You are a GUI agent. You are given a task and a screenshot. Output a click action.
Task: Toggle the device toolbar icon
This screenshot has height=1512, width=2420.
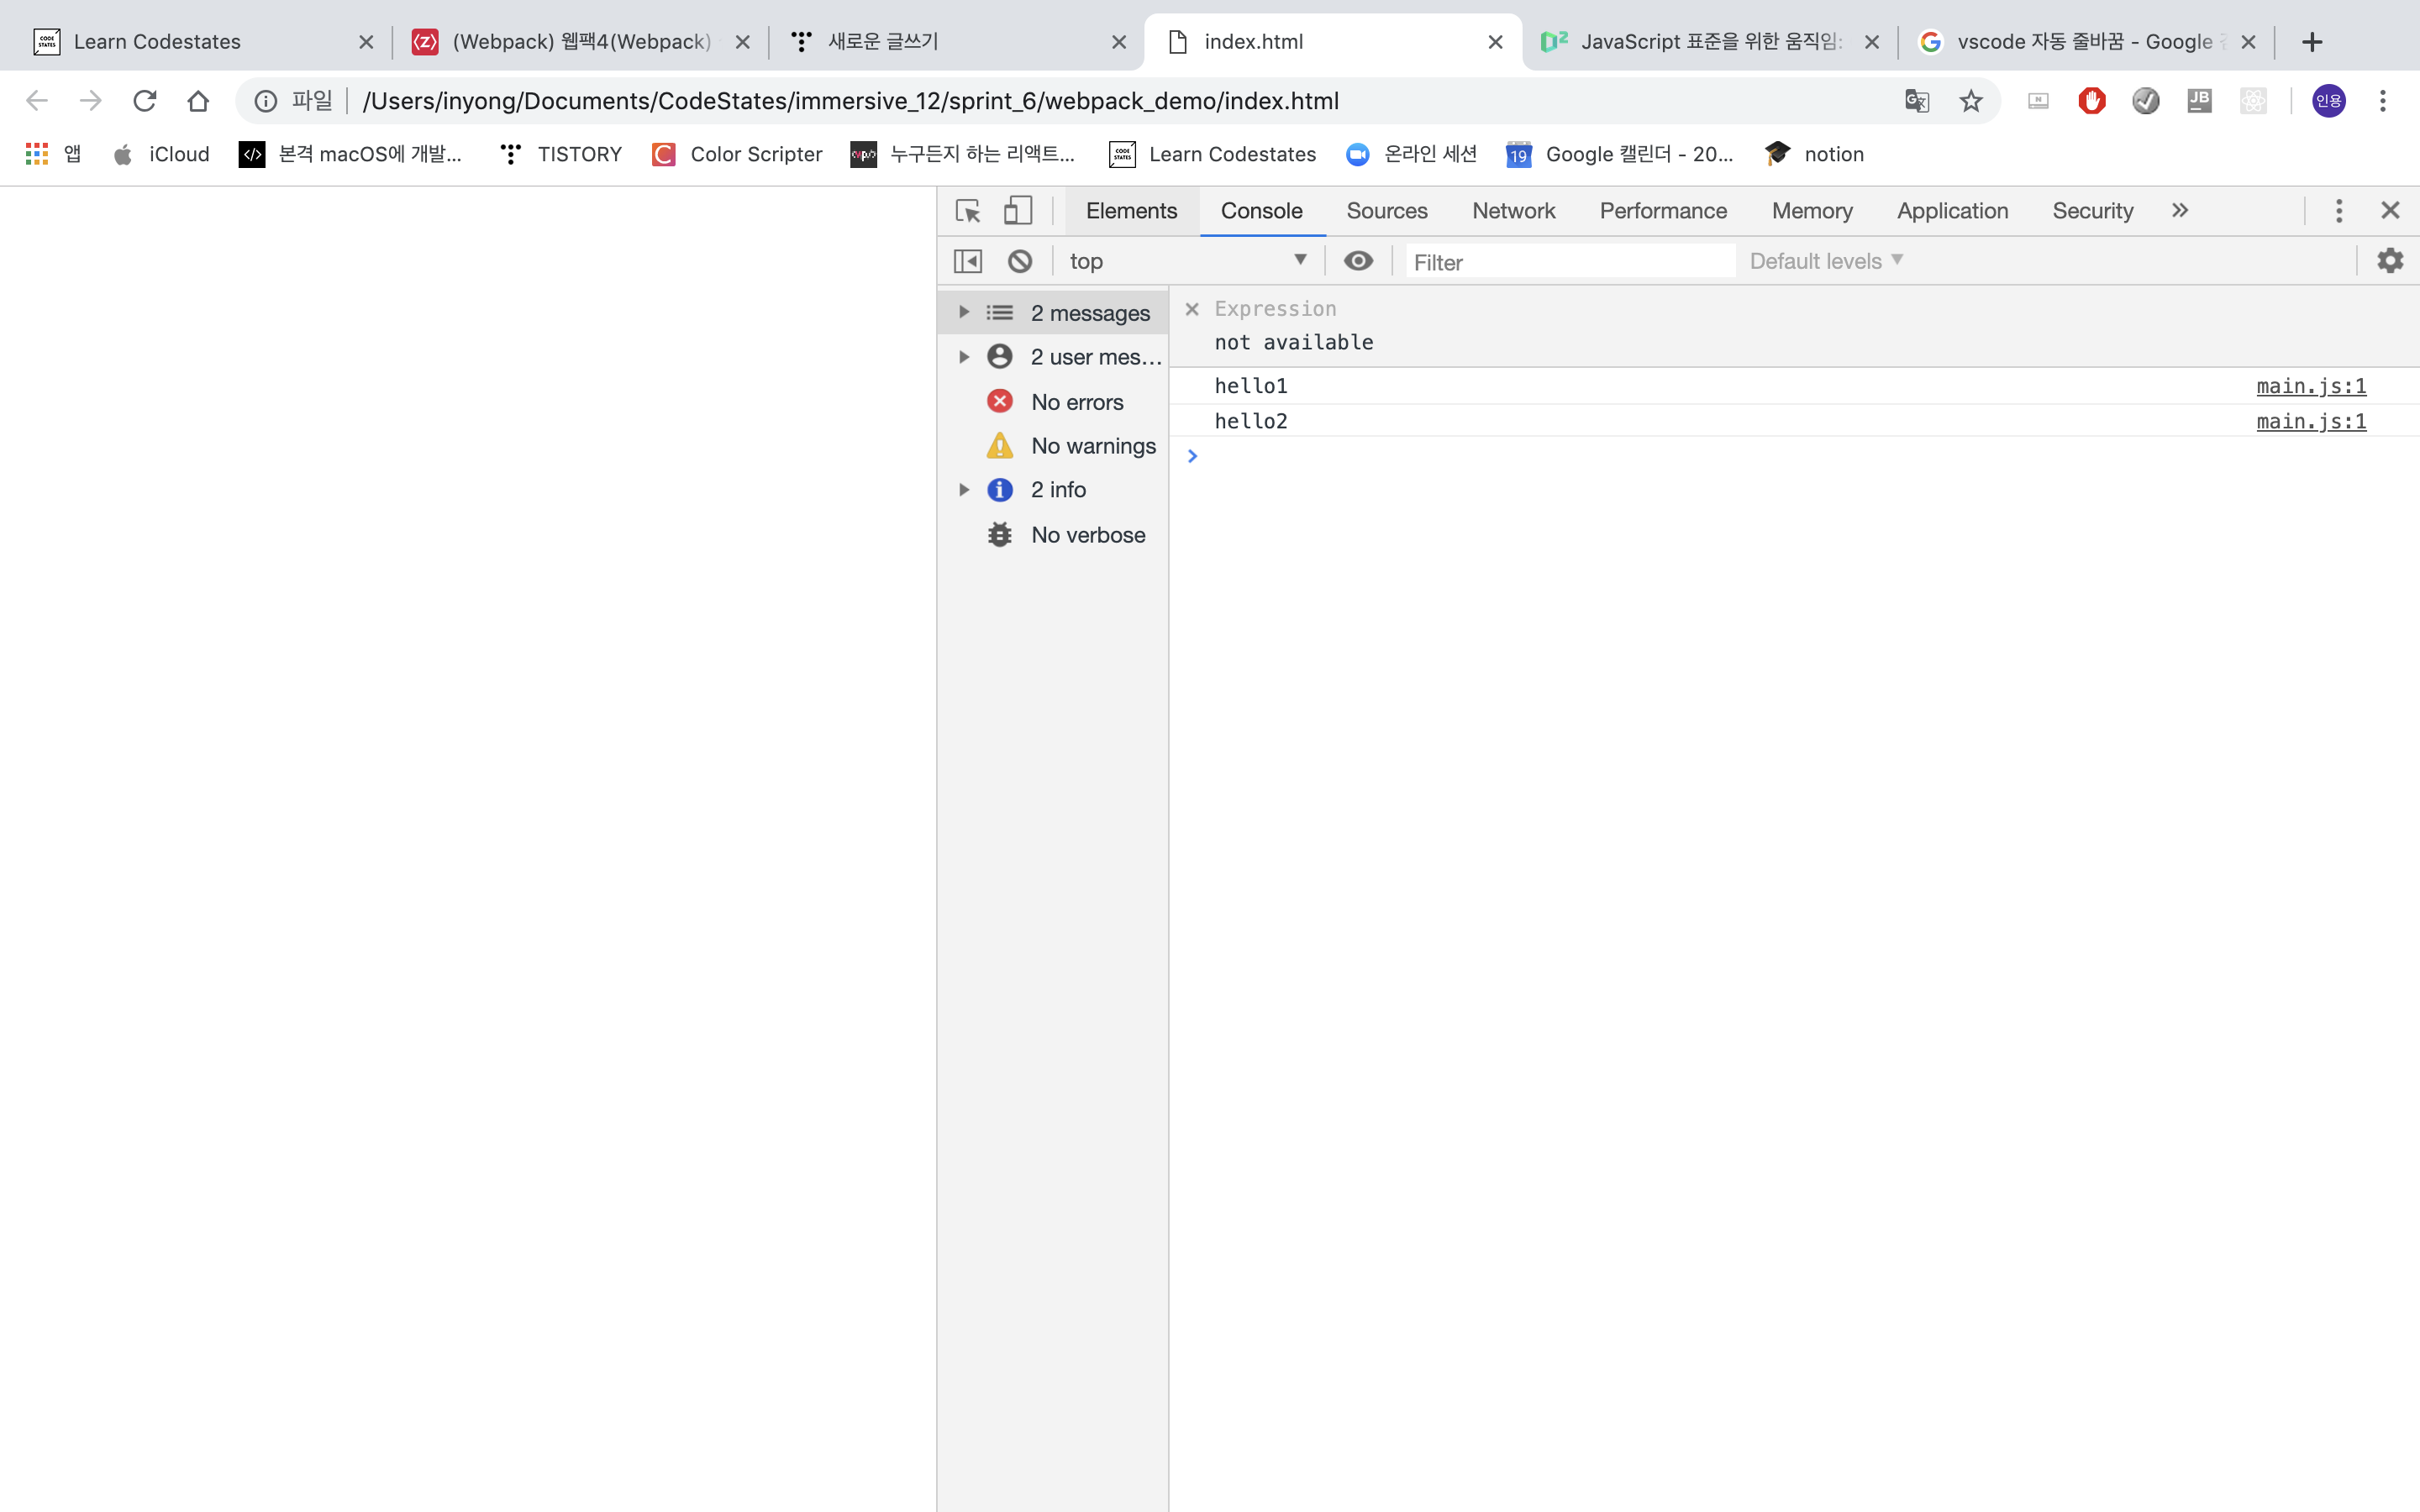tap(1017, 211)
